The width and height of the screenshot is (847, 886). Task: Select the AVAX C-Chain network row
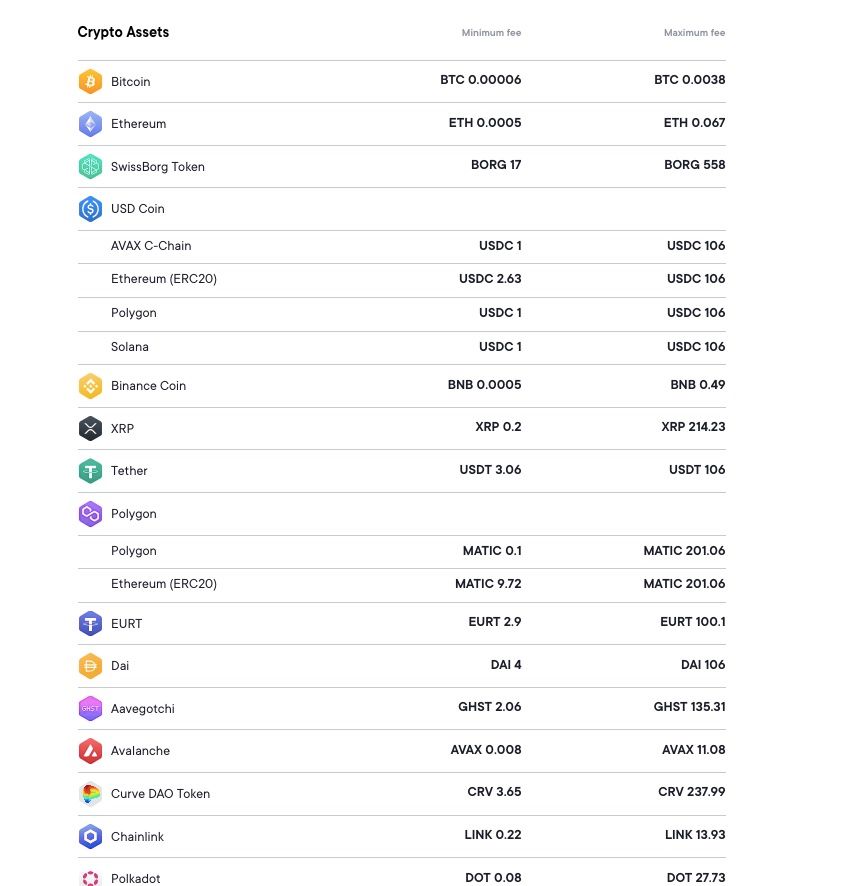click(151, 246)
